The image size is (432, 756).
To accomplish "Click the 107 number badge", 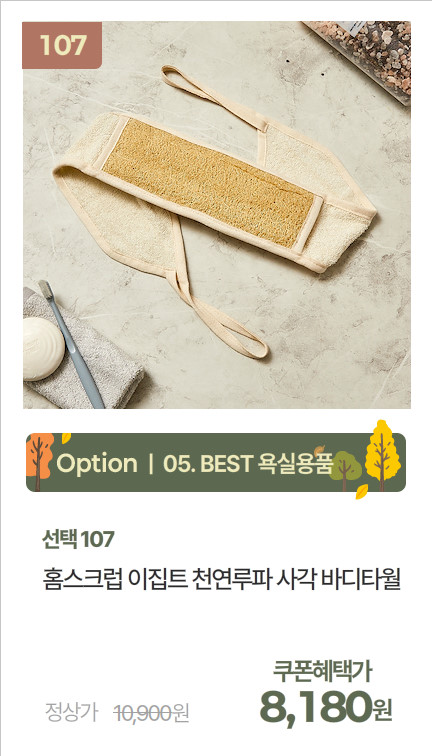I will 62,45.
